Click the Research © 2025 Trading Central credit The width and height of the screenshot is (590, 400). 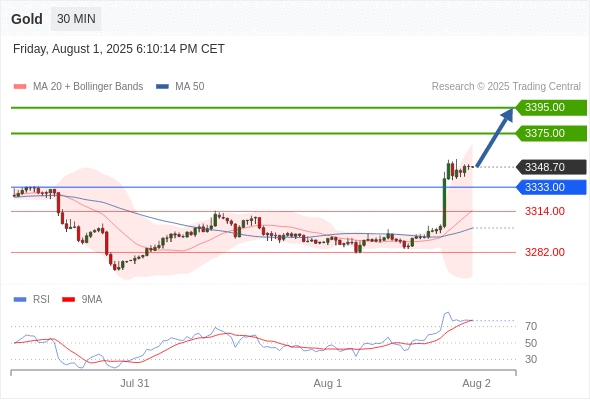coord(506,87)
